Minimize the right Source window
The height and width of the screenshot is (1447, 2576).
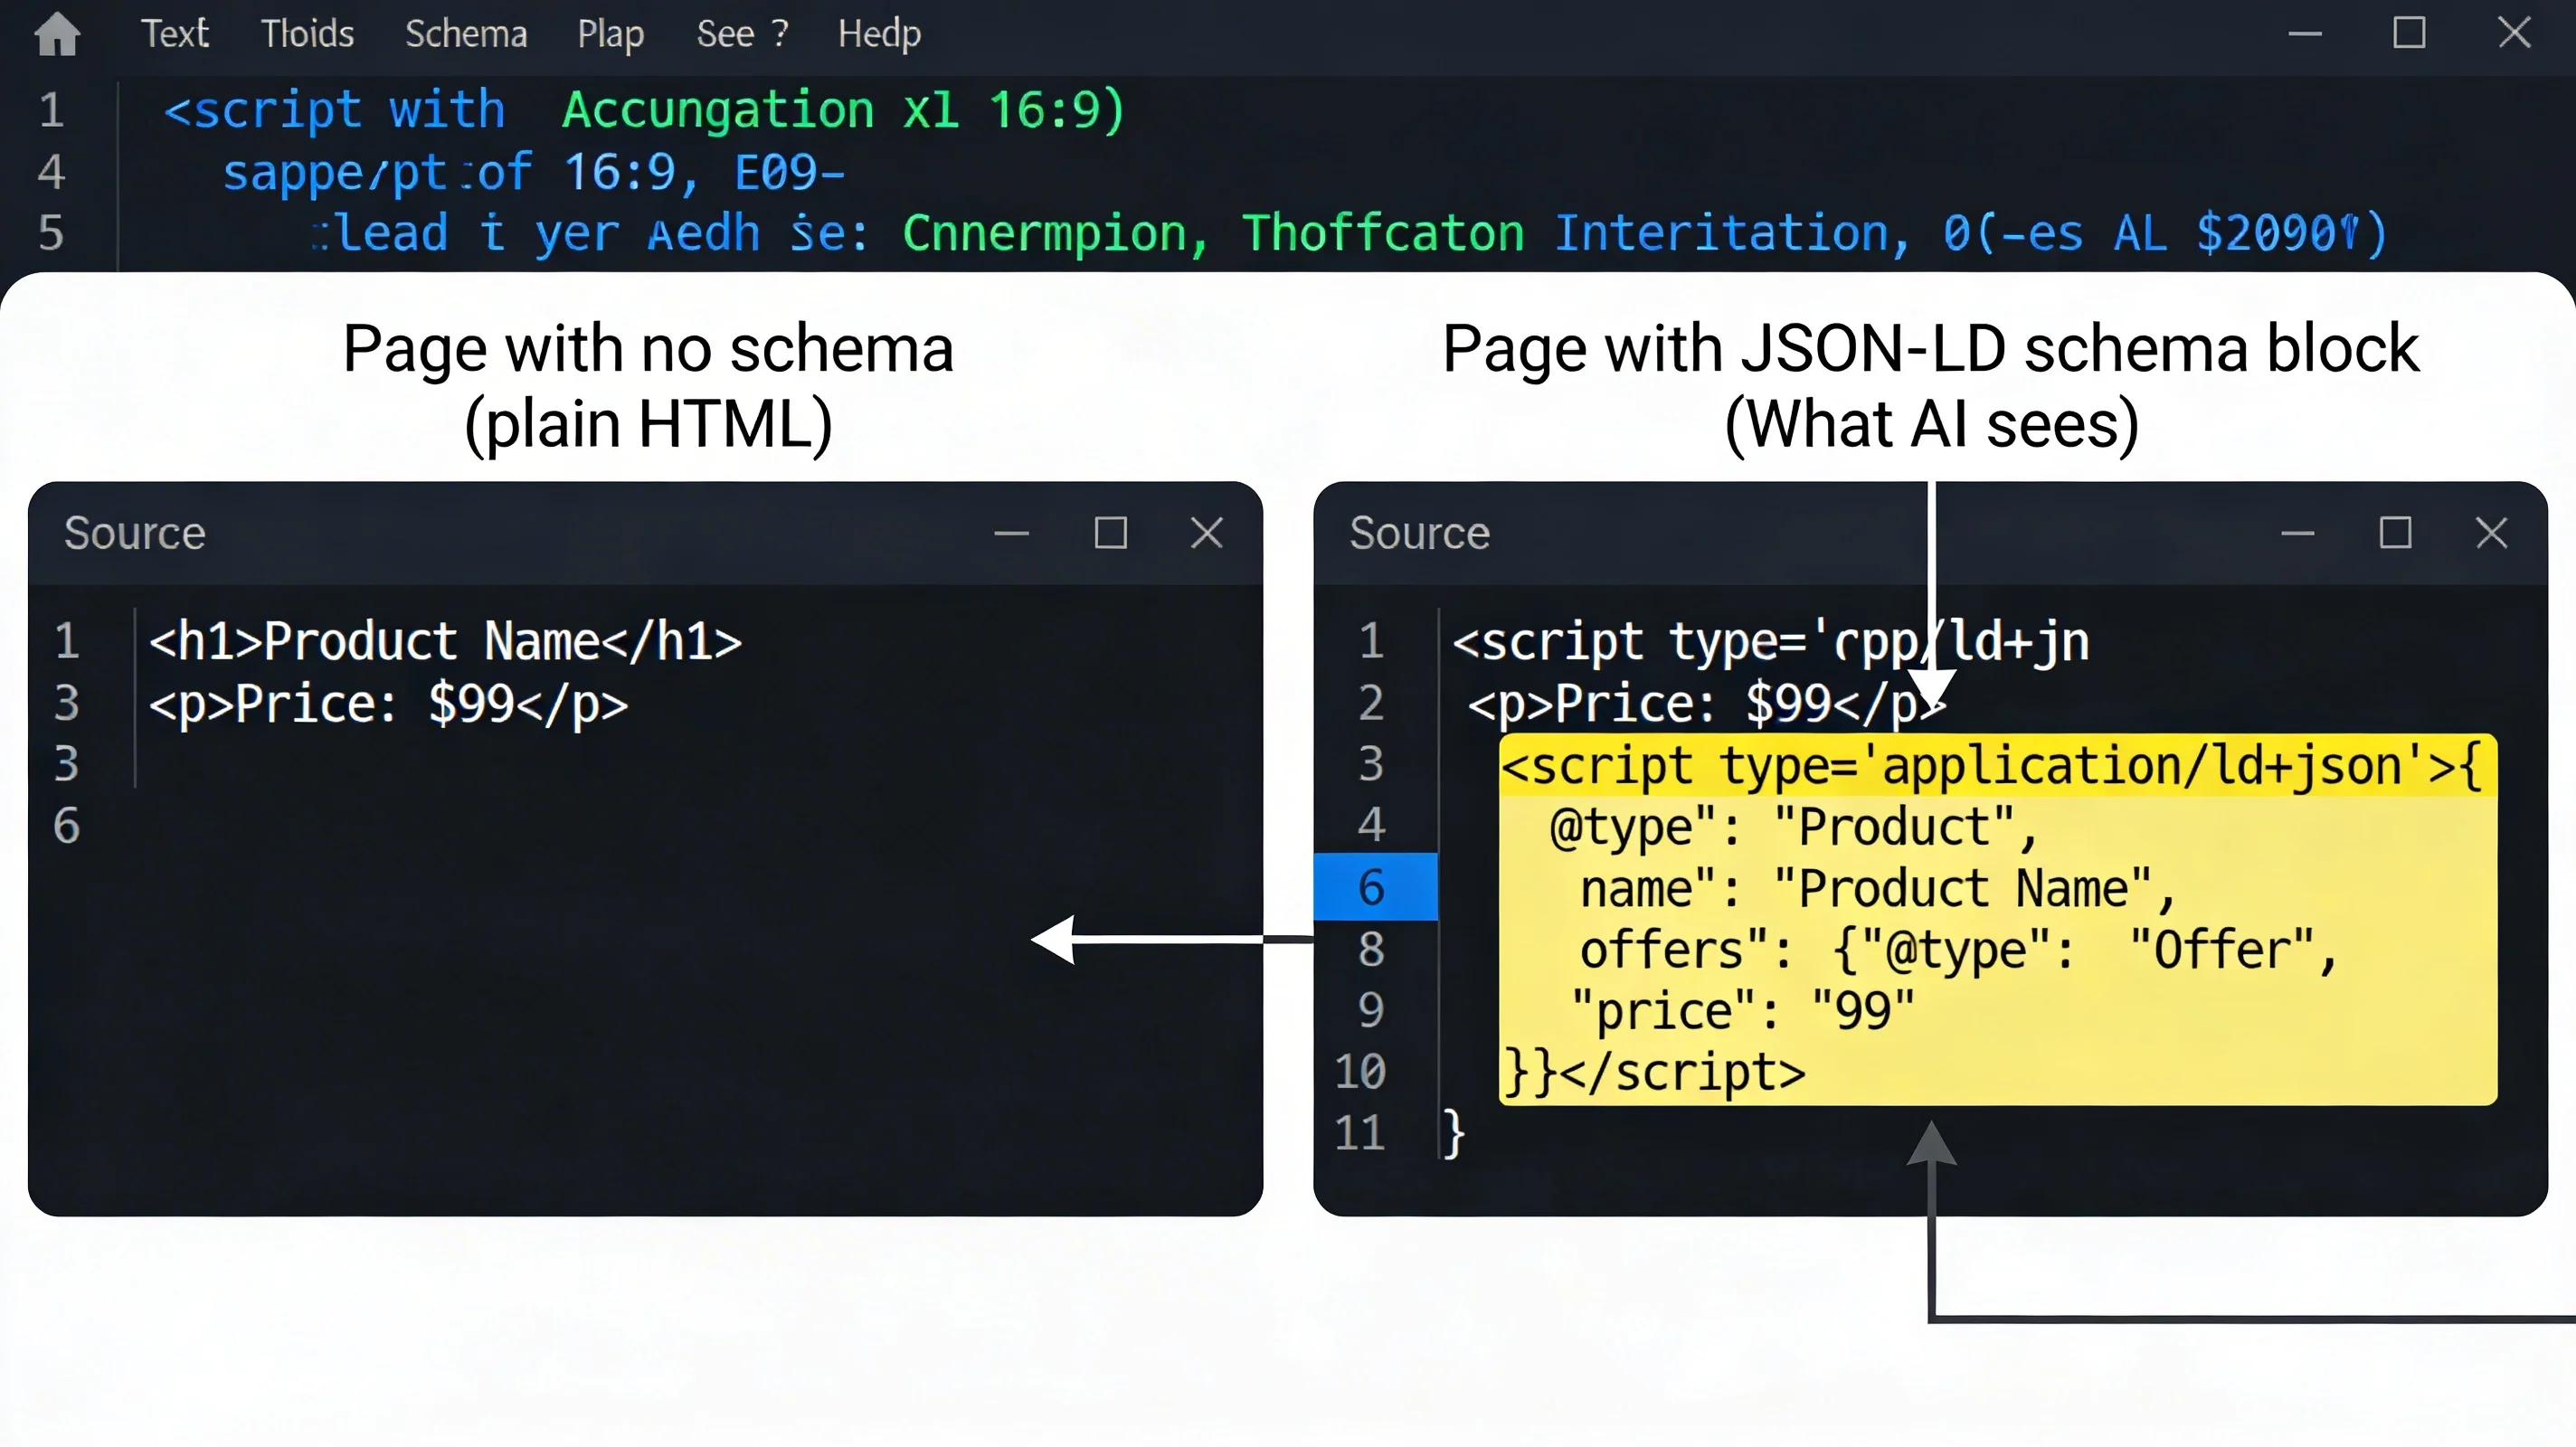[x=2297, y=533]
